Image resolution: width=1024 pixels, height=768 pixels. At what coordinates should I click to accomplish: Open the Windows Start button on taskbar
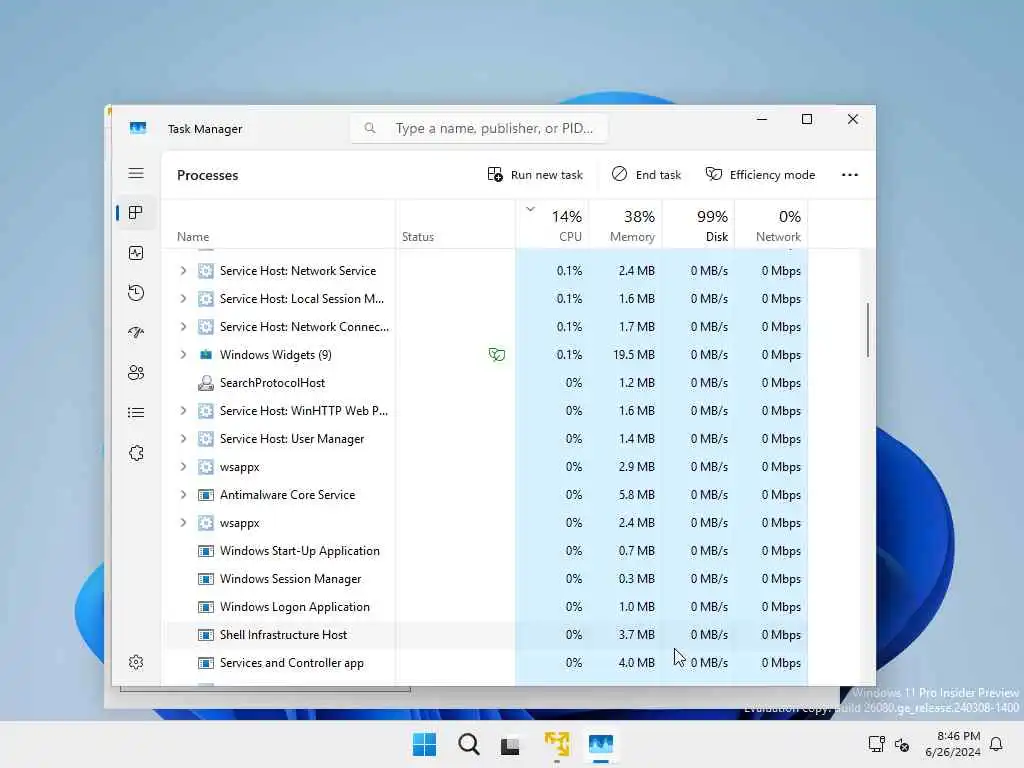(x=424, y=744)
